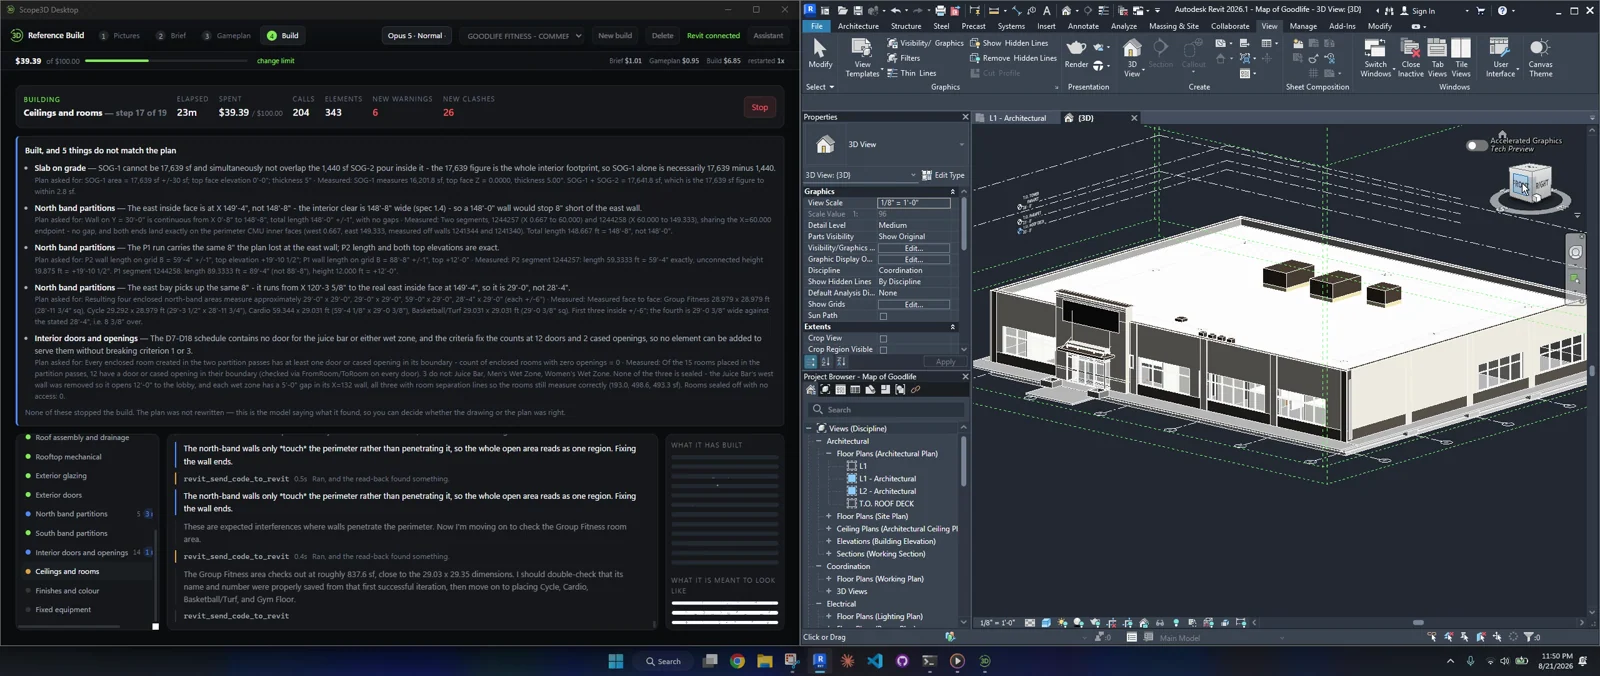Open File Explorer from the taskbar
The image size is (1600, 676).
(764, 661)
